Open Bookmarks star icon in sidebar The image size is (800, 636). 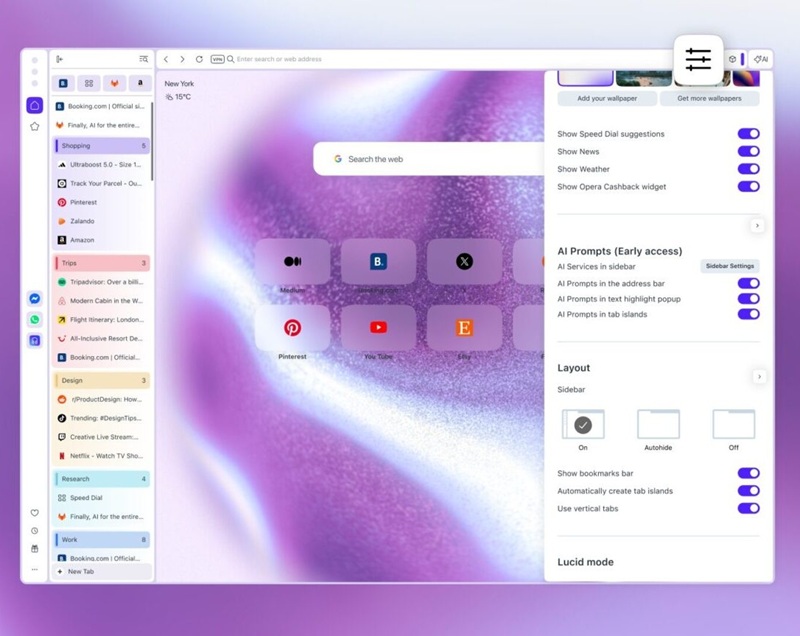[x=35, y=126]
